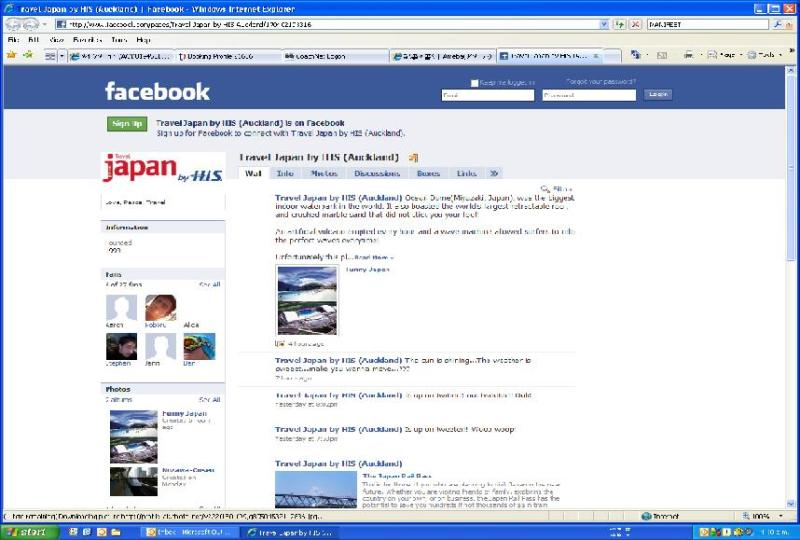Click the system tray clock
The height and width of the screenshot is (540, 800).
(x=774, y=532)
